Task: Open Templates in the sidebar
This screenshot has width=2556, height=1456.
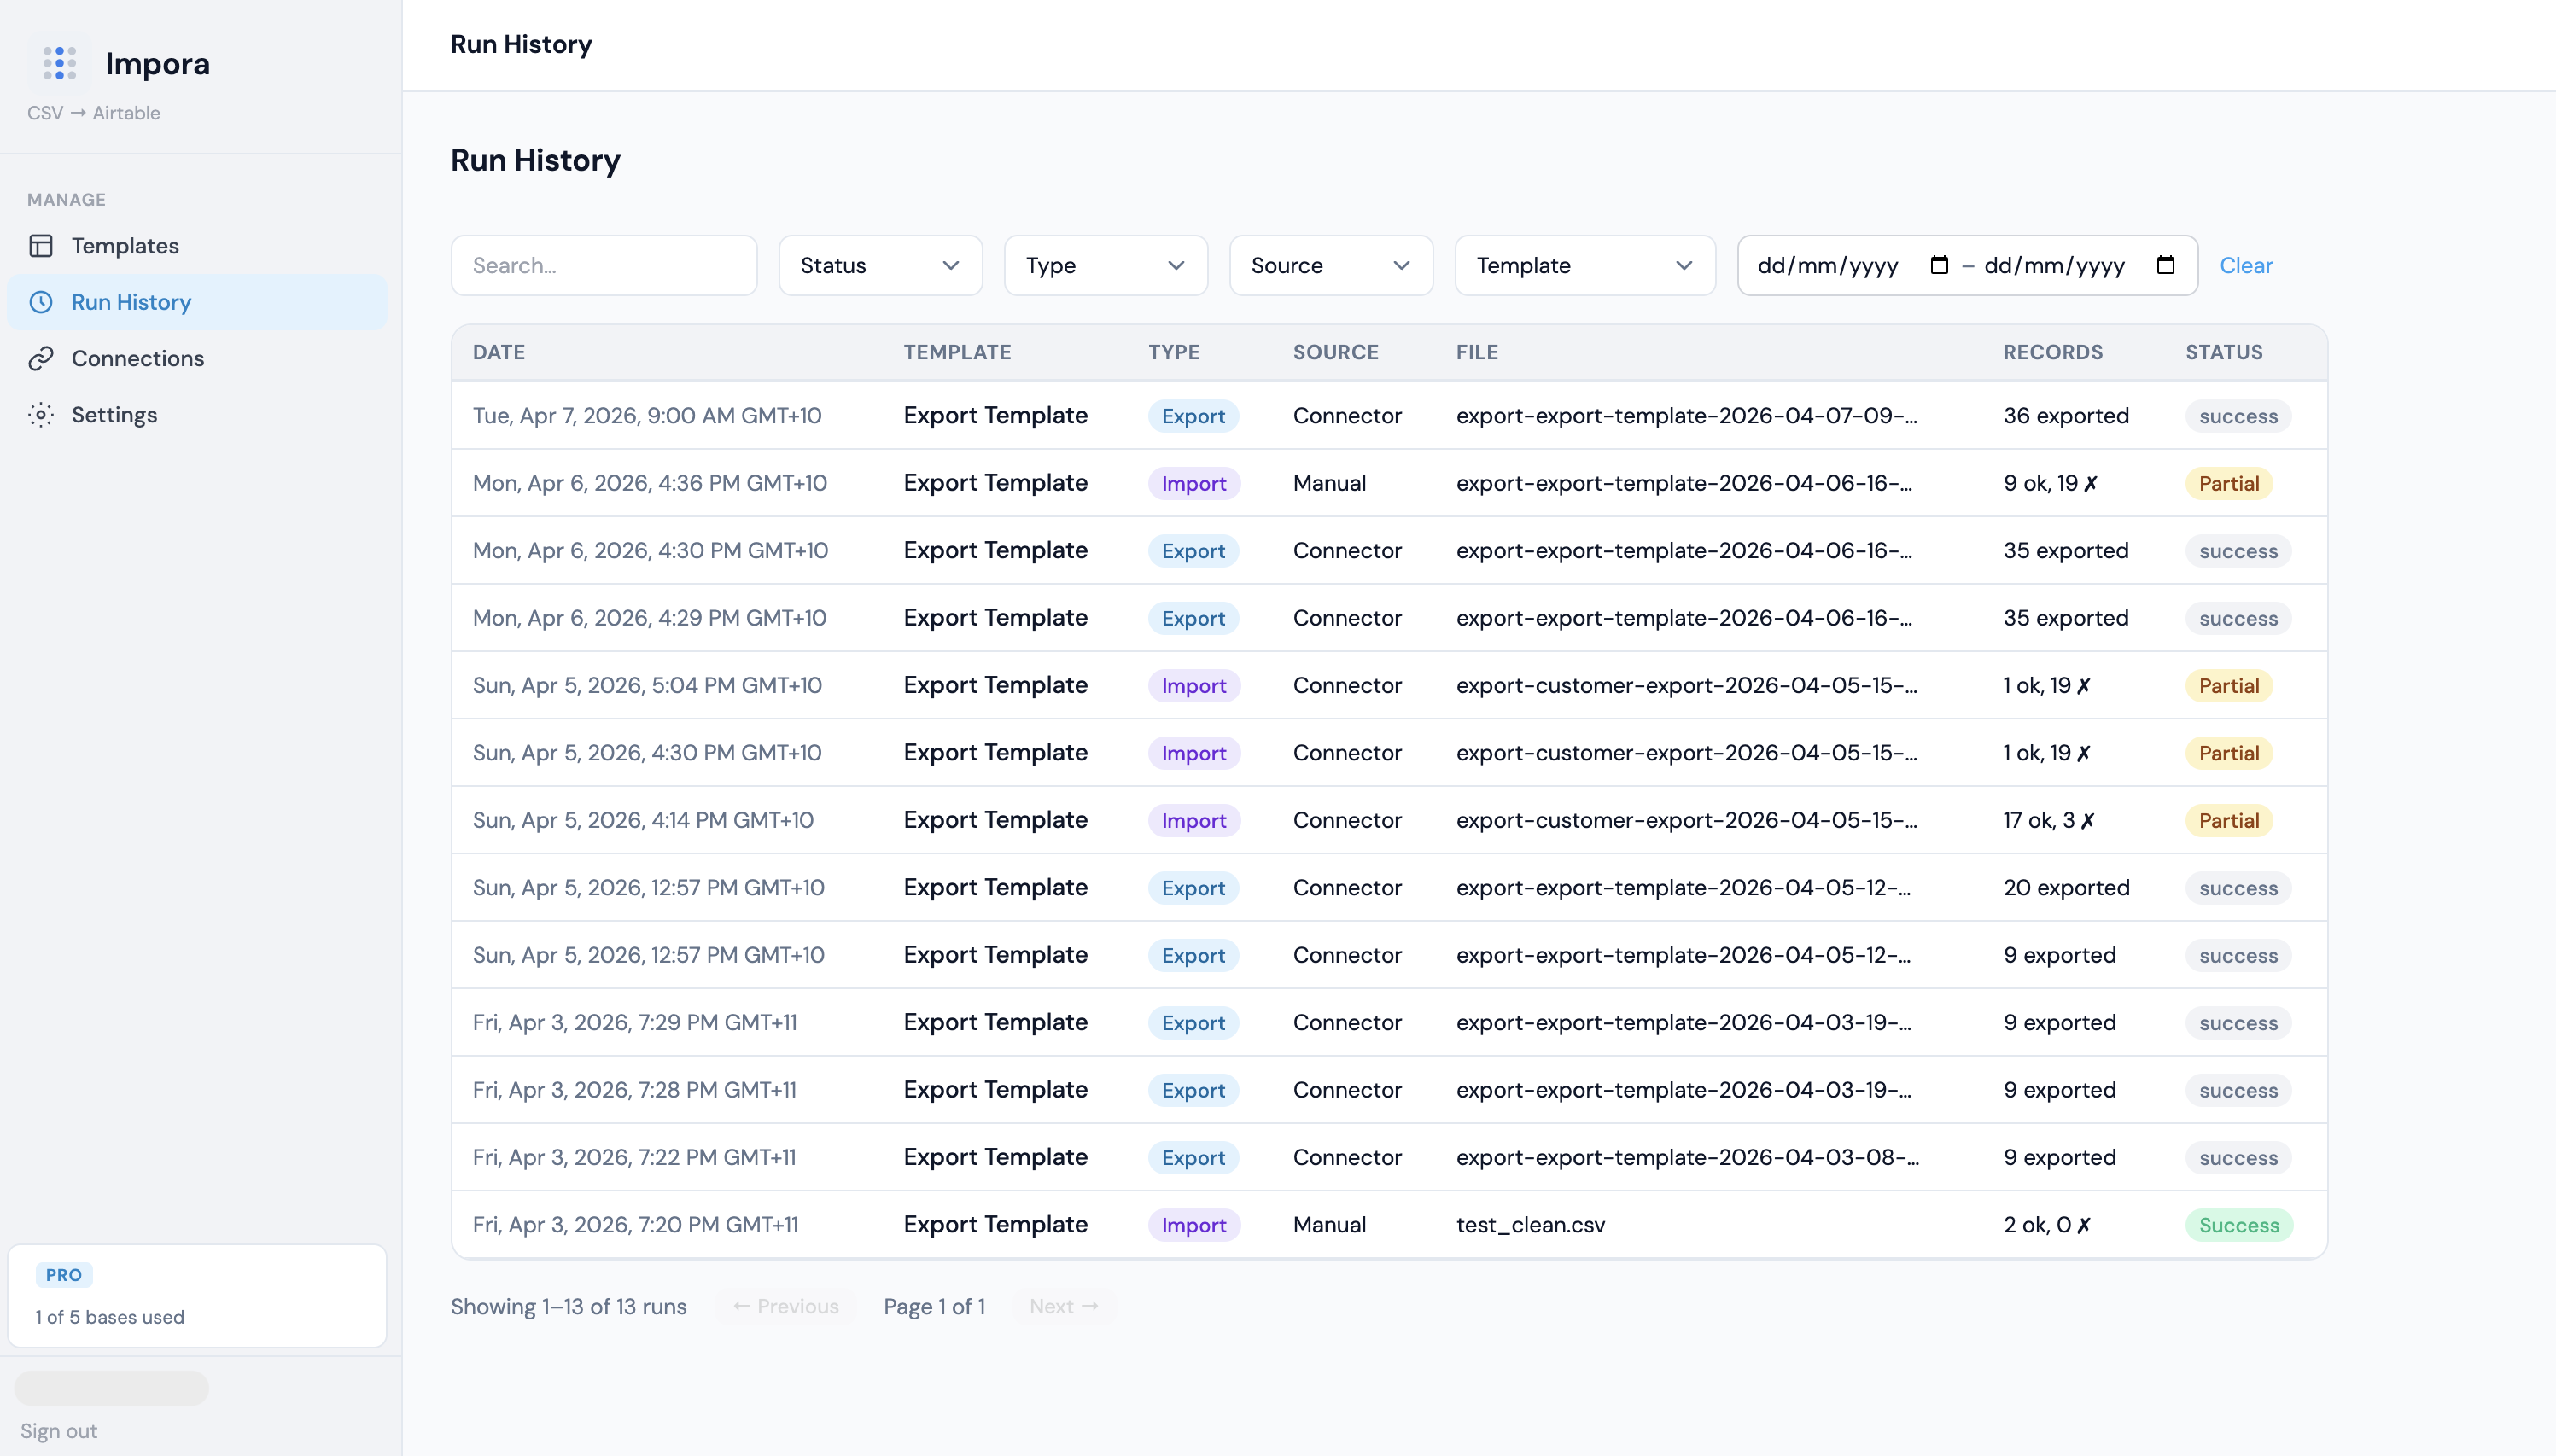Action: (197, 246)
